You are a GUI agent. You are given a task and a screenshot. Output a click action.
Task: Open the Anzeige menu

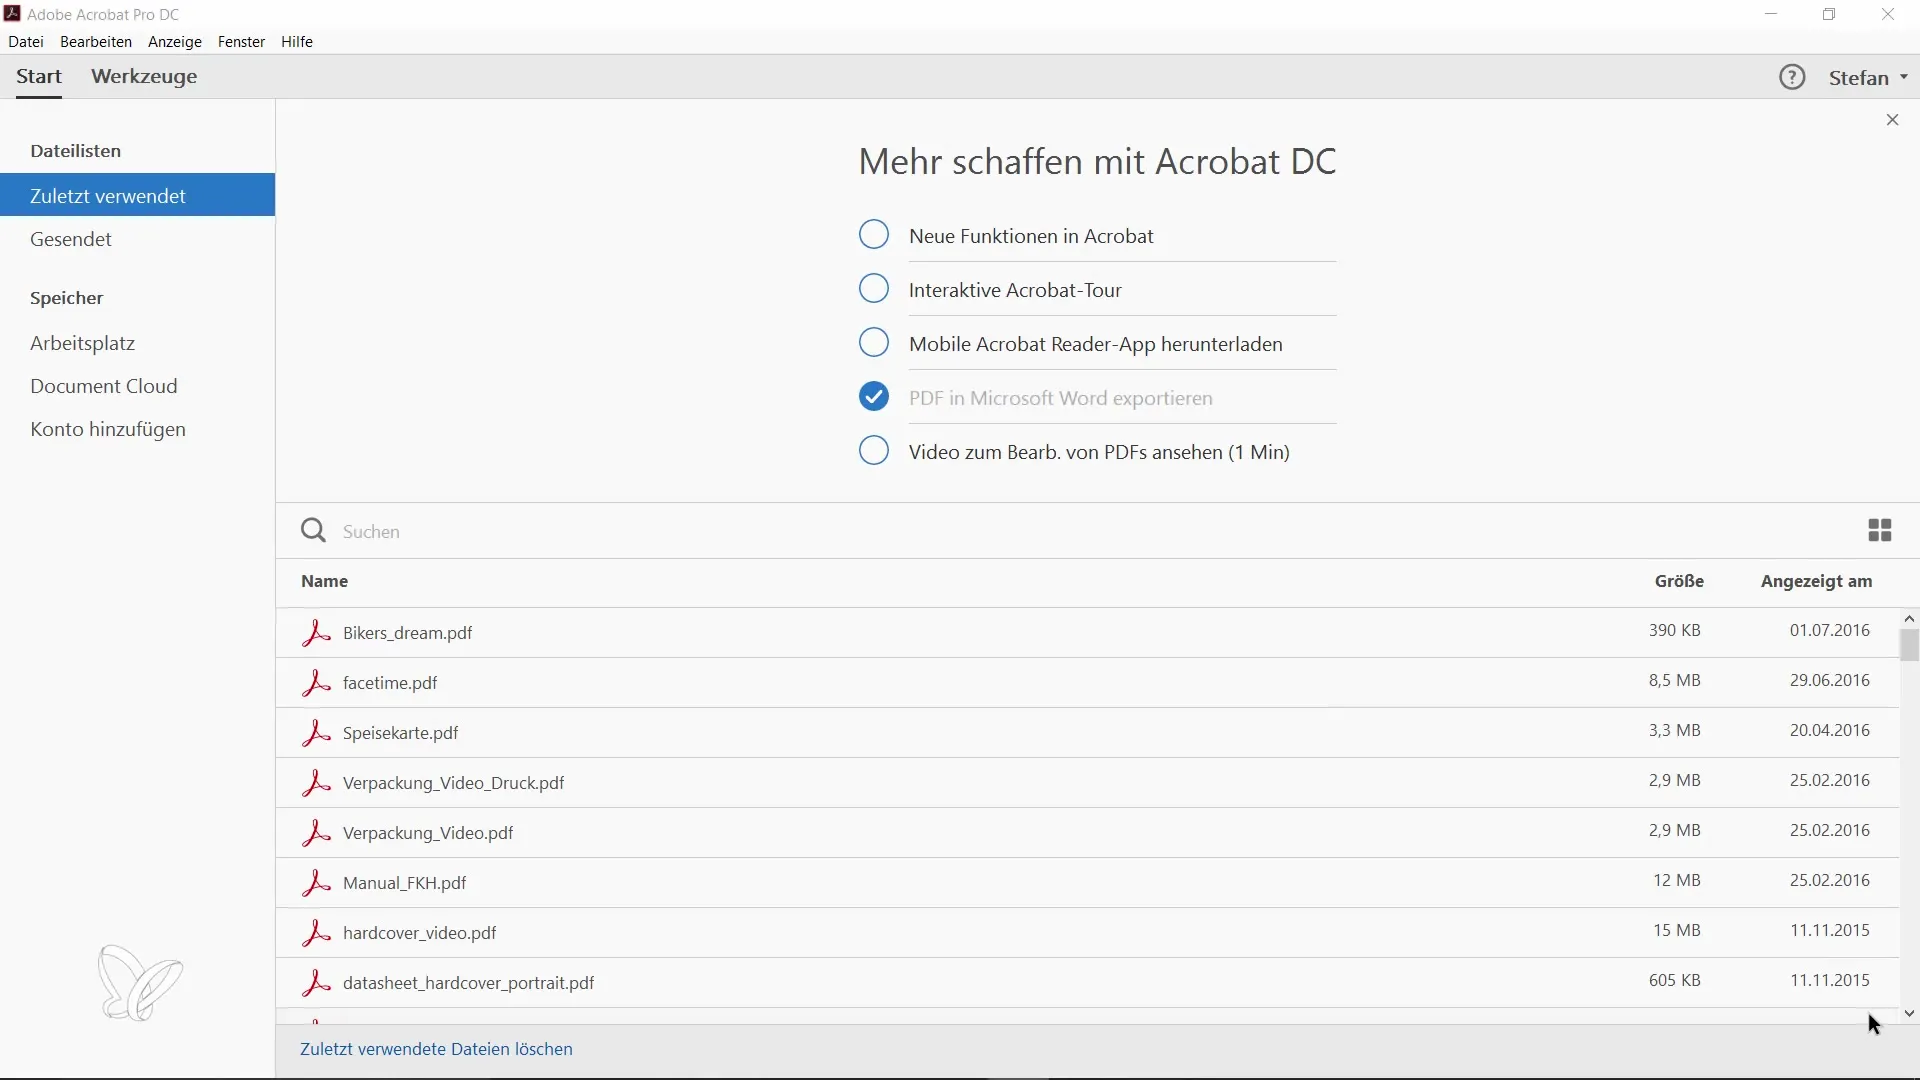[x=175, y=42]
